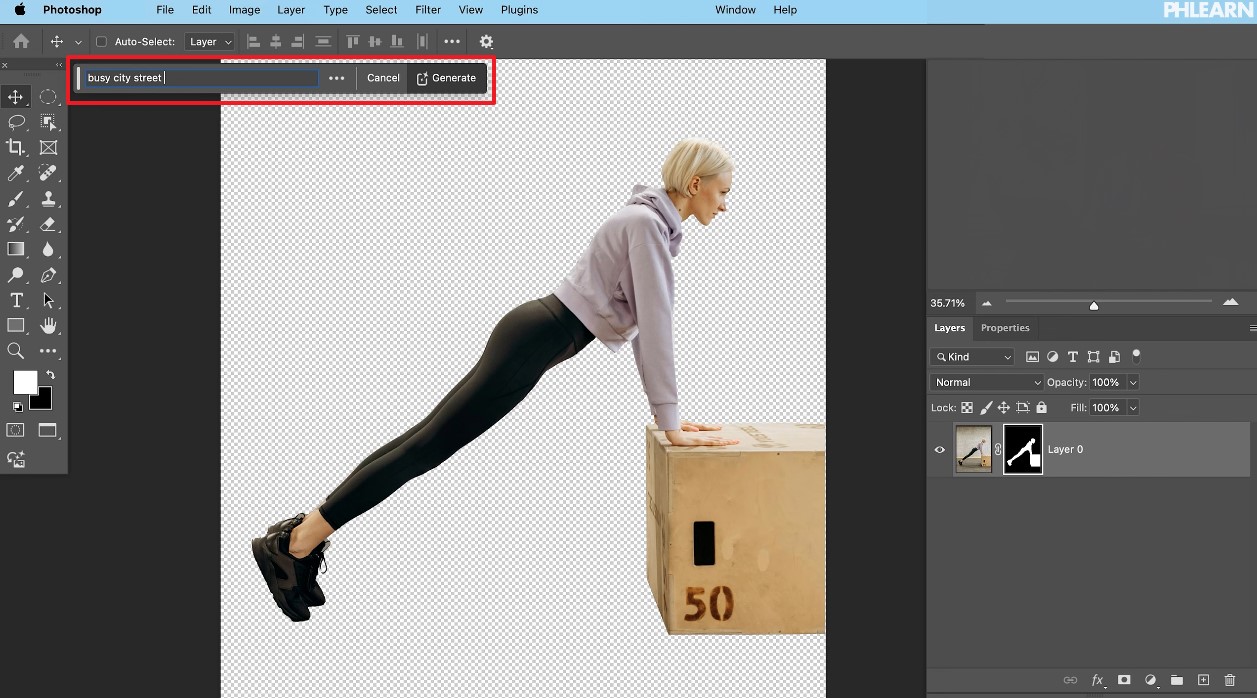Click the Home icon in options bar

[x=21, y=41]
